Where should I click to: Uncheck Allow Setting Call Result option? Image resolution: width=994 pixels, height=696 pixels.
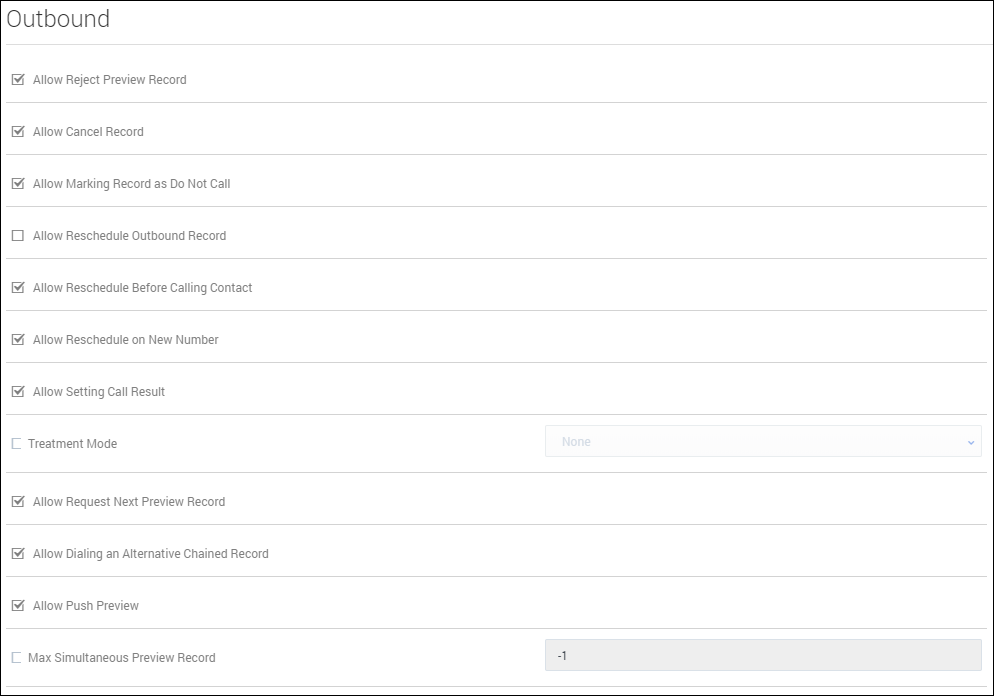pyautogui.click(x=18, y=392)
